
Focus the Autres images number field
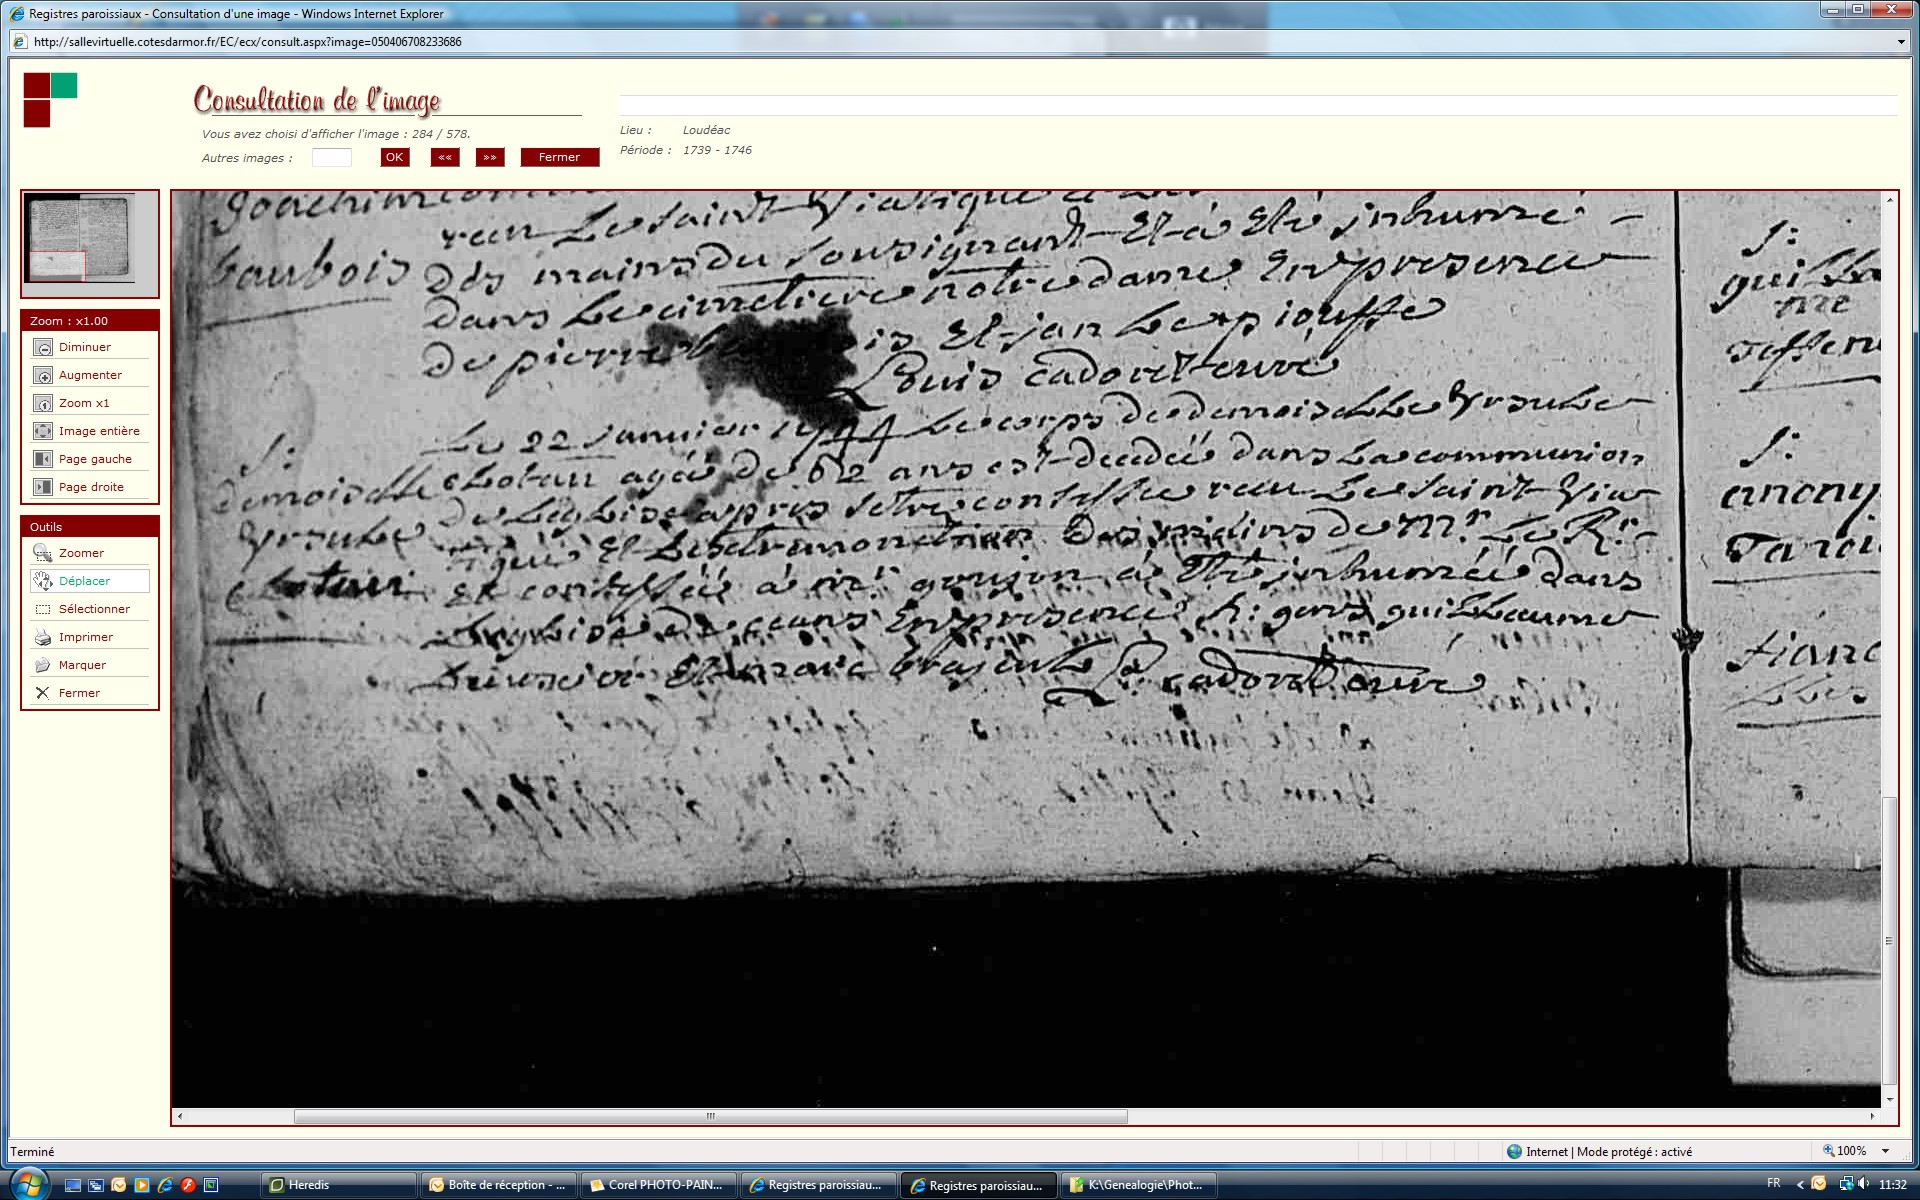[331, 157]
